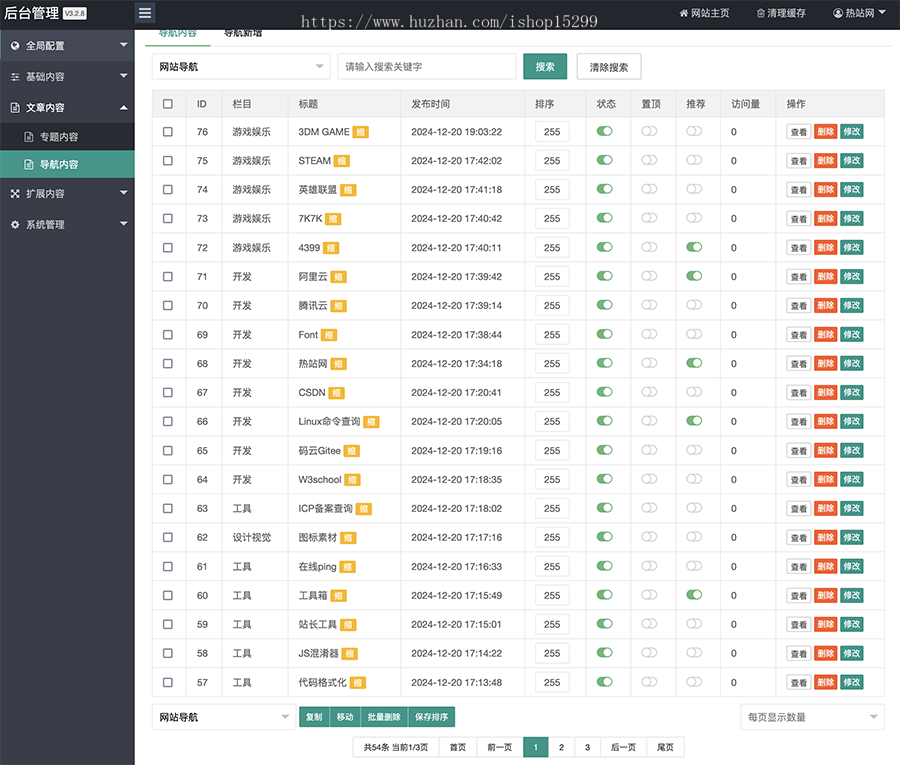Open 导航内容 in the sidebar
The image size is (900, 765).
67,164
